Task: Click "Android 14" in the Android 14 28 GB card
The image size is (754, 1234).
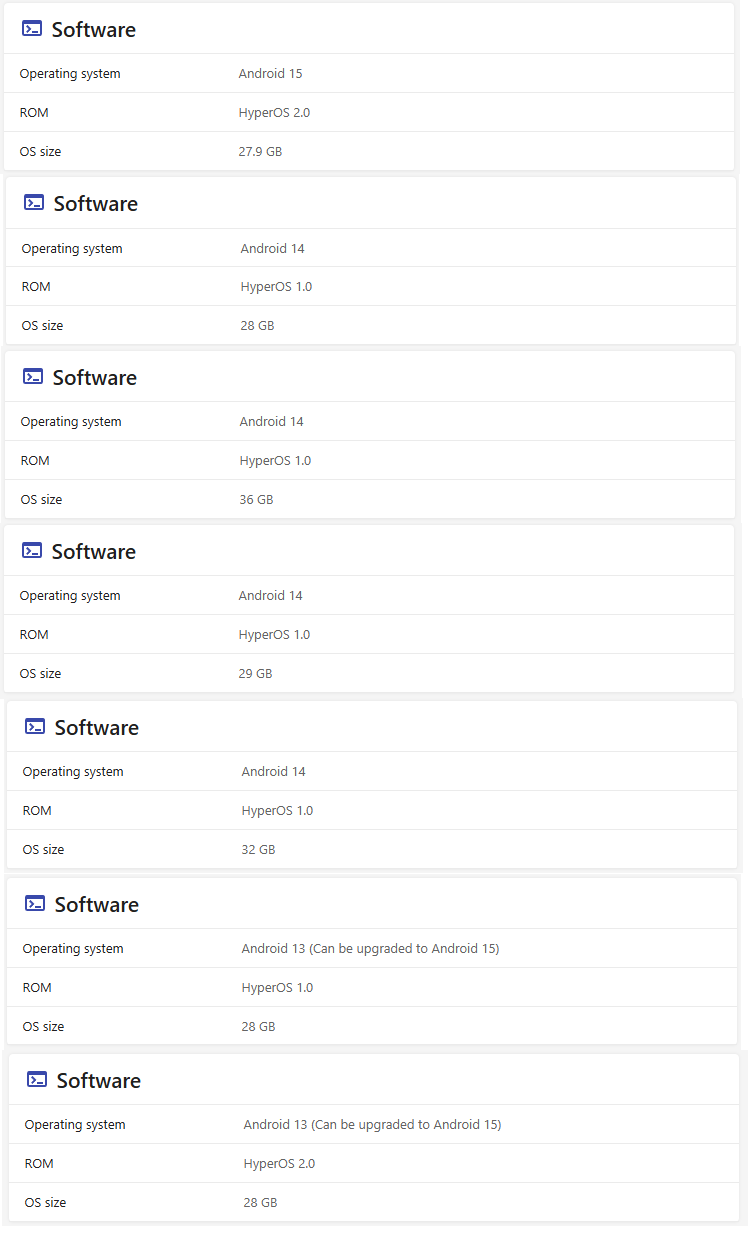Action: pos(272,249)
